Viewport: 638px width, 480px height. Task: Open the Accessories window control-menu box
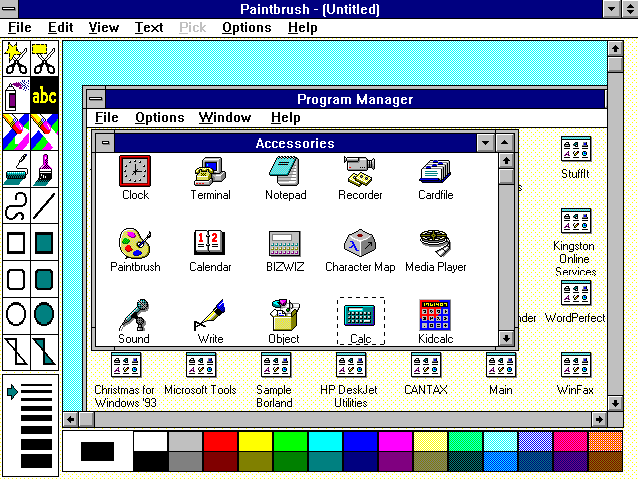click(105, 143)
